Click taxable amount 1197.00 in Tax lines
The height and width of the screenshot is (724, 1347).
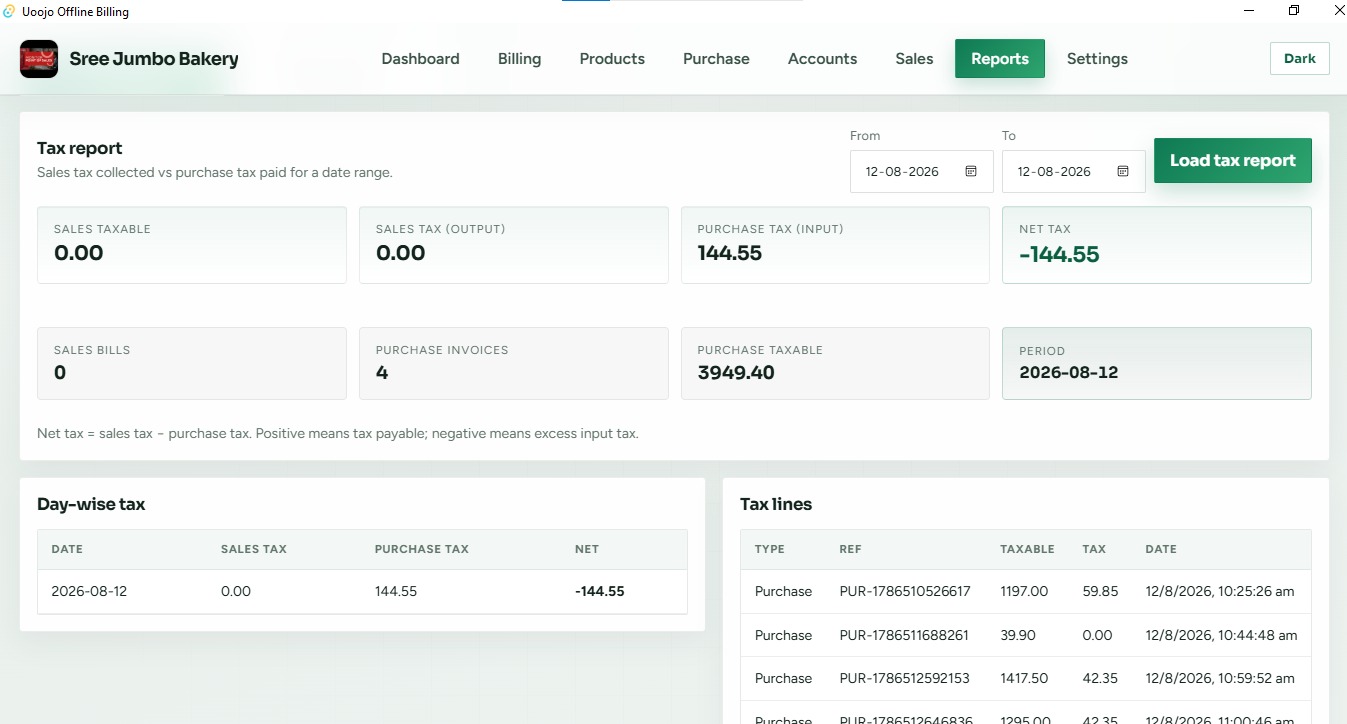point(1024,592)
